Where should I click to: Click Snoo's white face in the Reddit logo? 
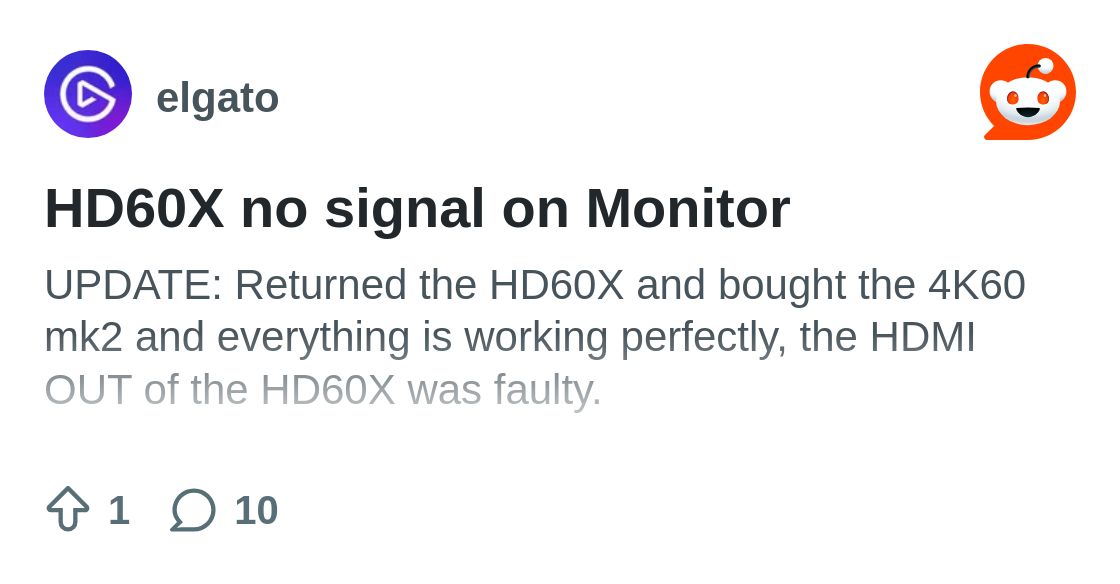(1028, 102)
